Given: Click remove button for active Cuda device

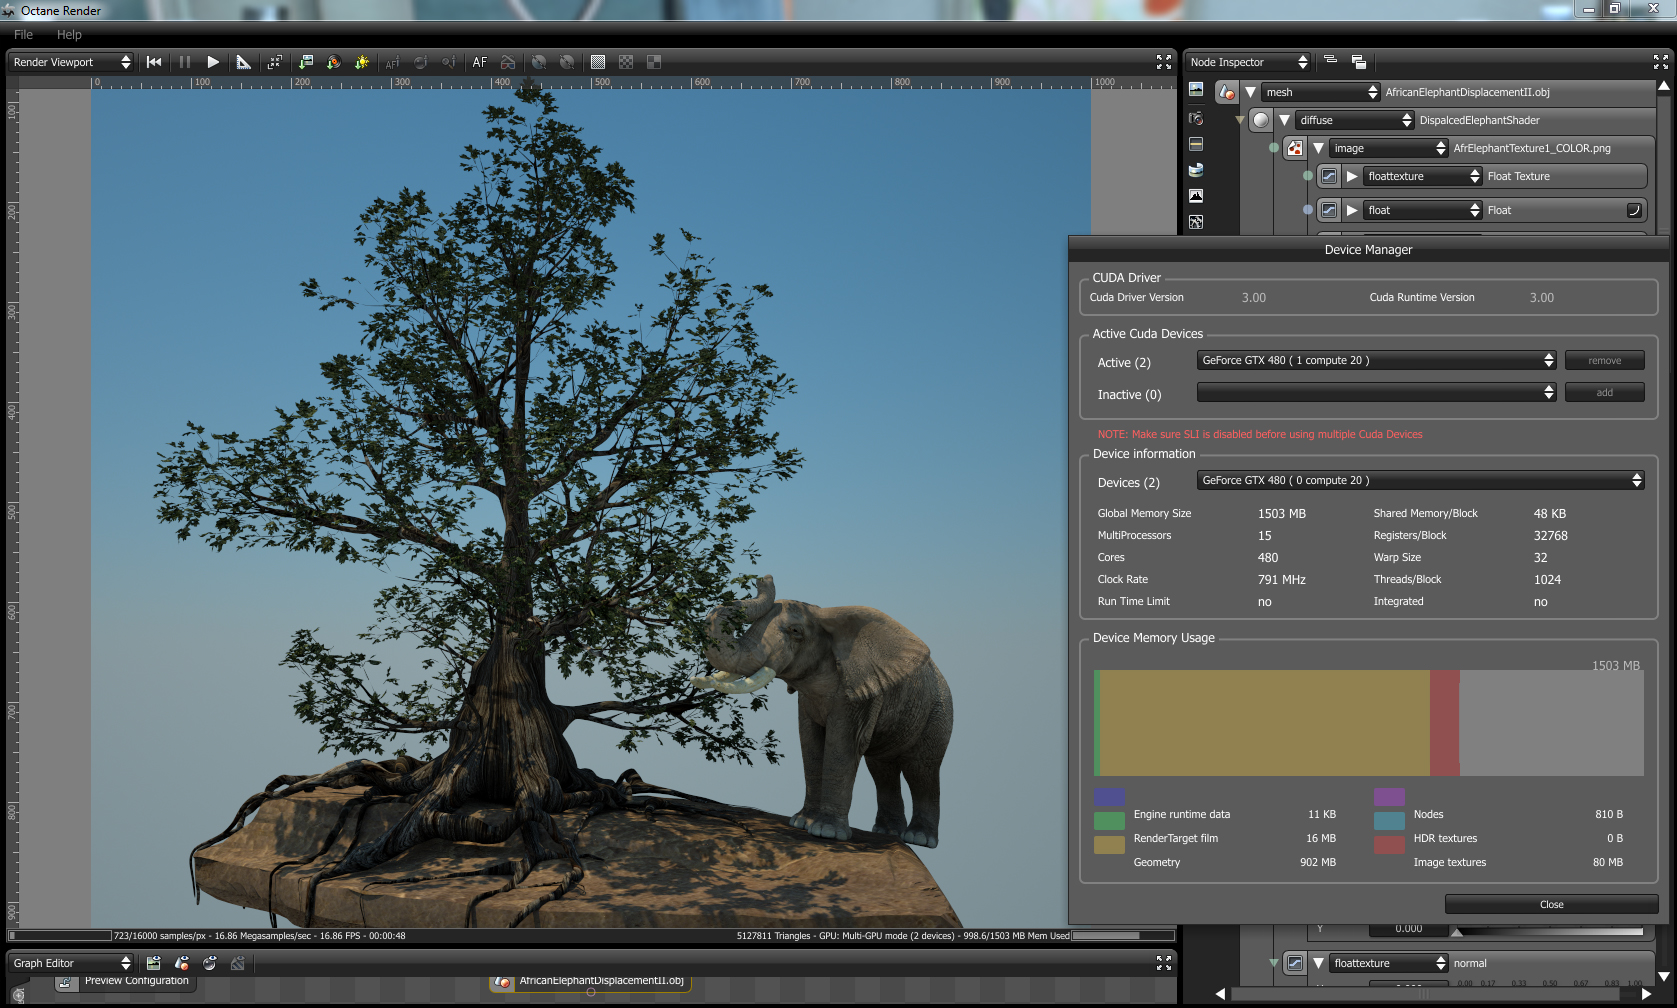Looking at the screenshot, I should 1604,361.
